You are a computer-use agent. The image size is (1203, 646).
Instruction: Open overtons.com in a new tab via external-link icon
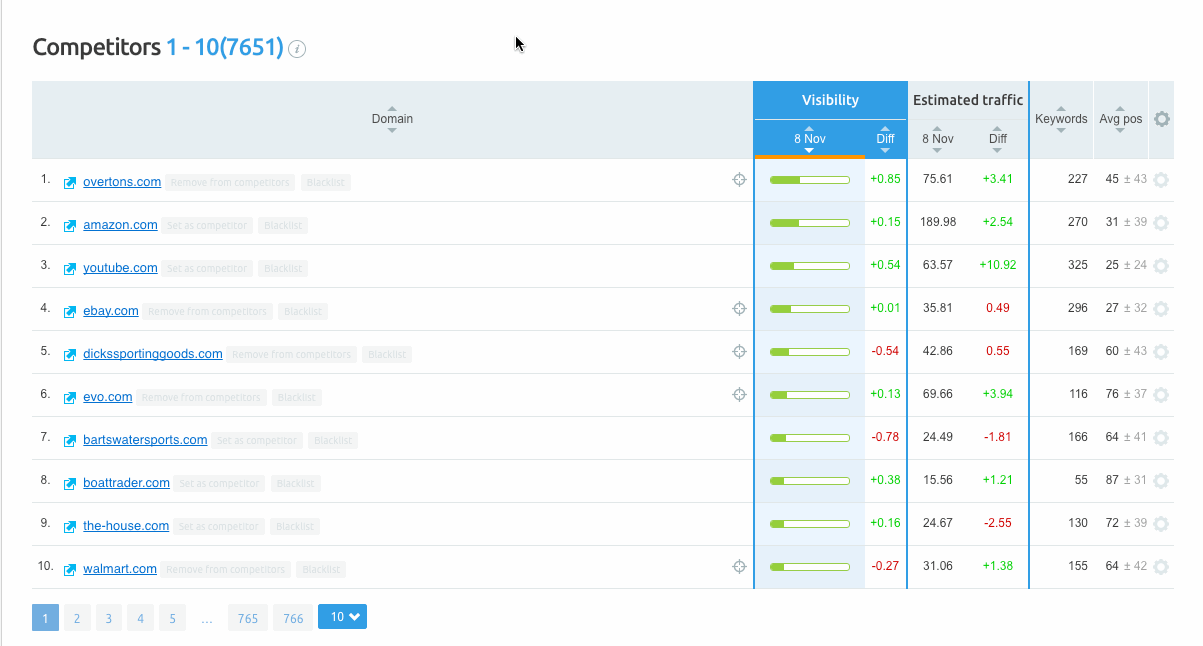click(x=69, y=181)
